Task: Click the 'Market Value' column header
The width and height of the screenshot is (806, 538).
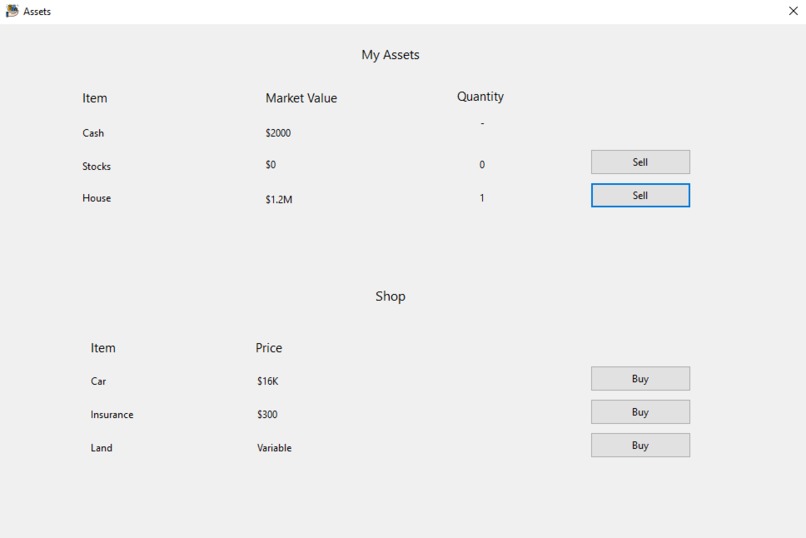Action: click(301, 98)
